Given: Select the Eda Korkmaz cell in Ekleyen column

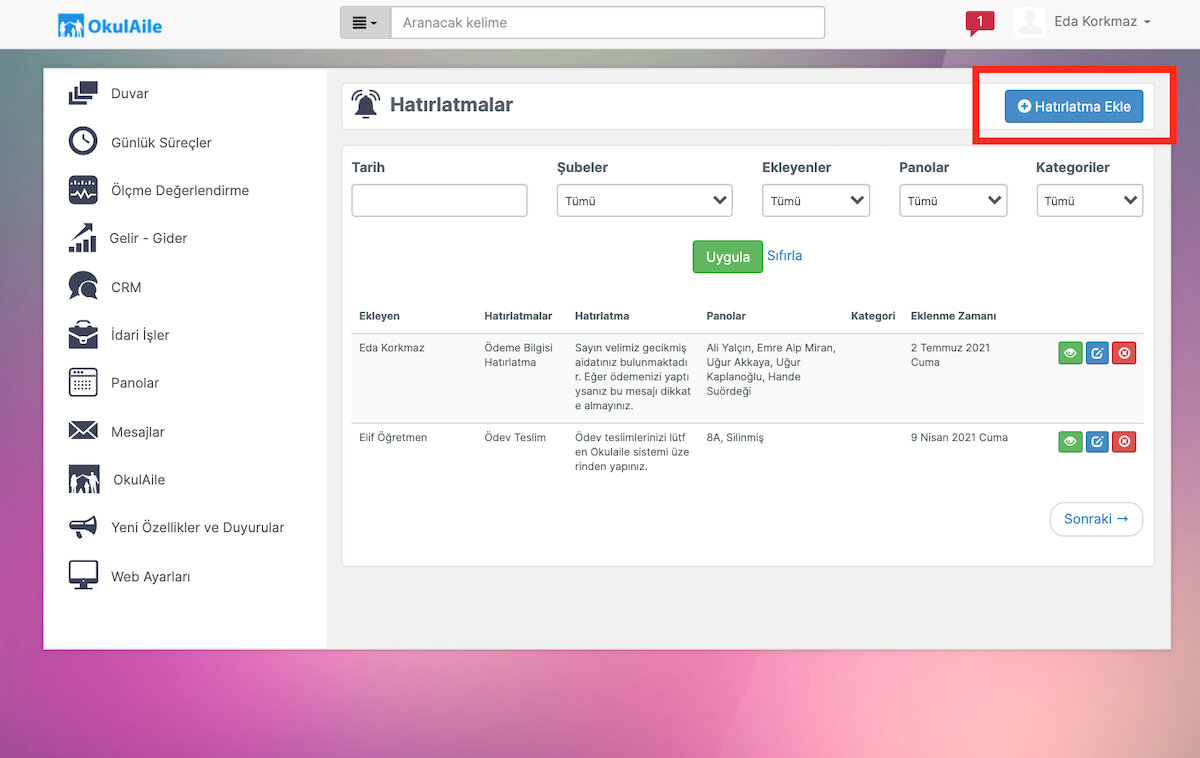Looking at the screenshot, I should click(392, 348).
